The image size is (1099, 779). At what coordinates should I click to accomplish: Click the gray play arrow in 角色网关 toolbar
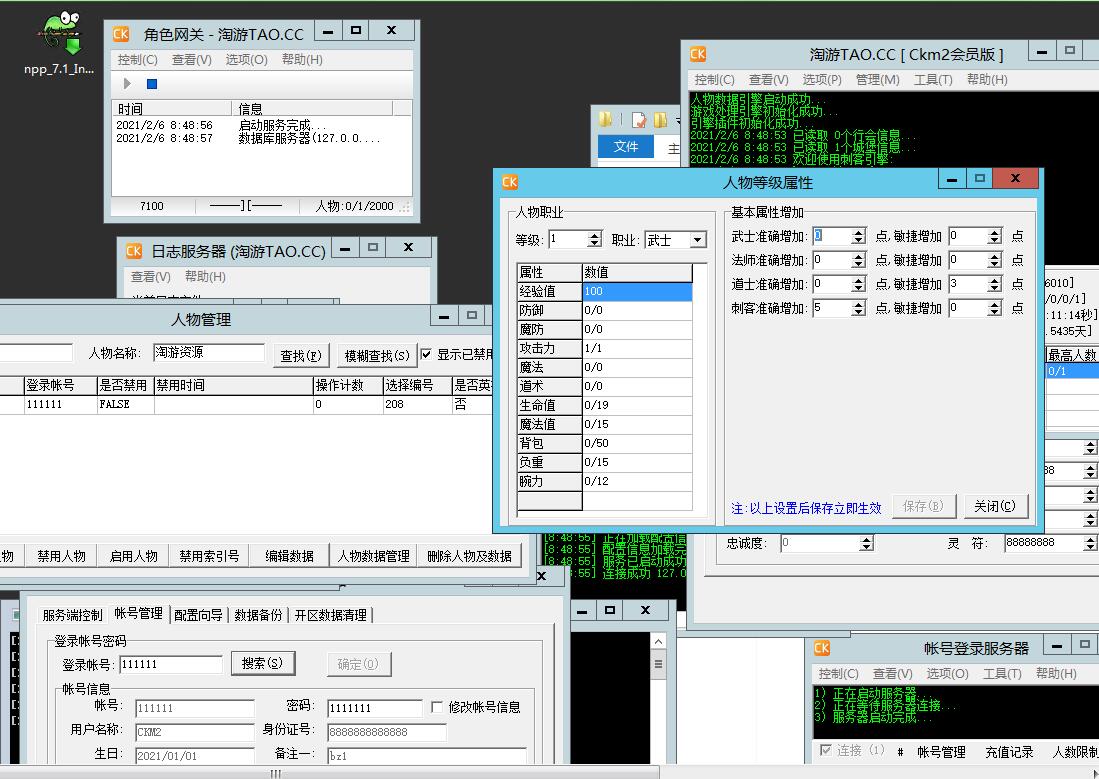point(127,84)
